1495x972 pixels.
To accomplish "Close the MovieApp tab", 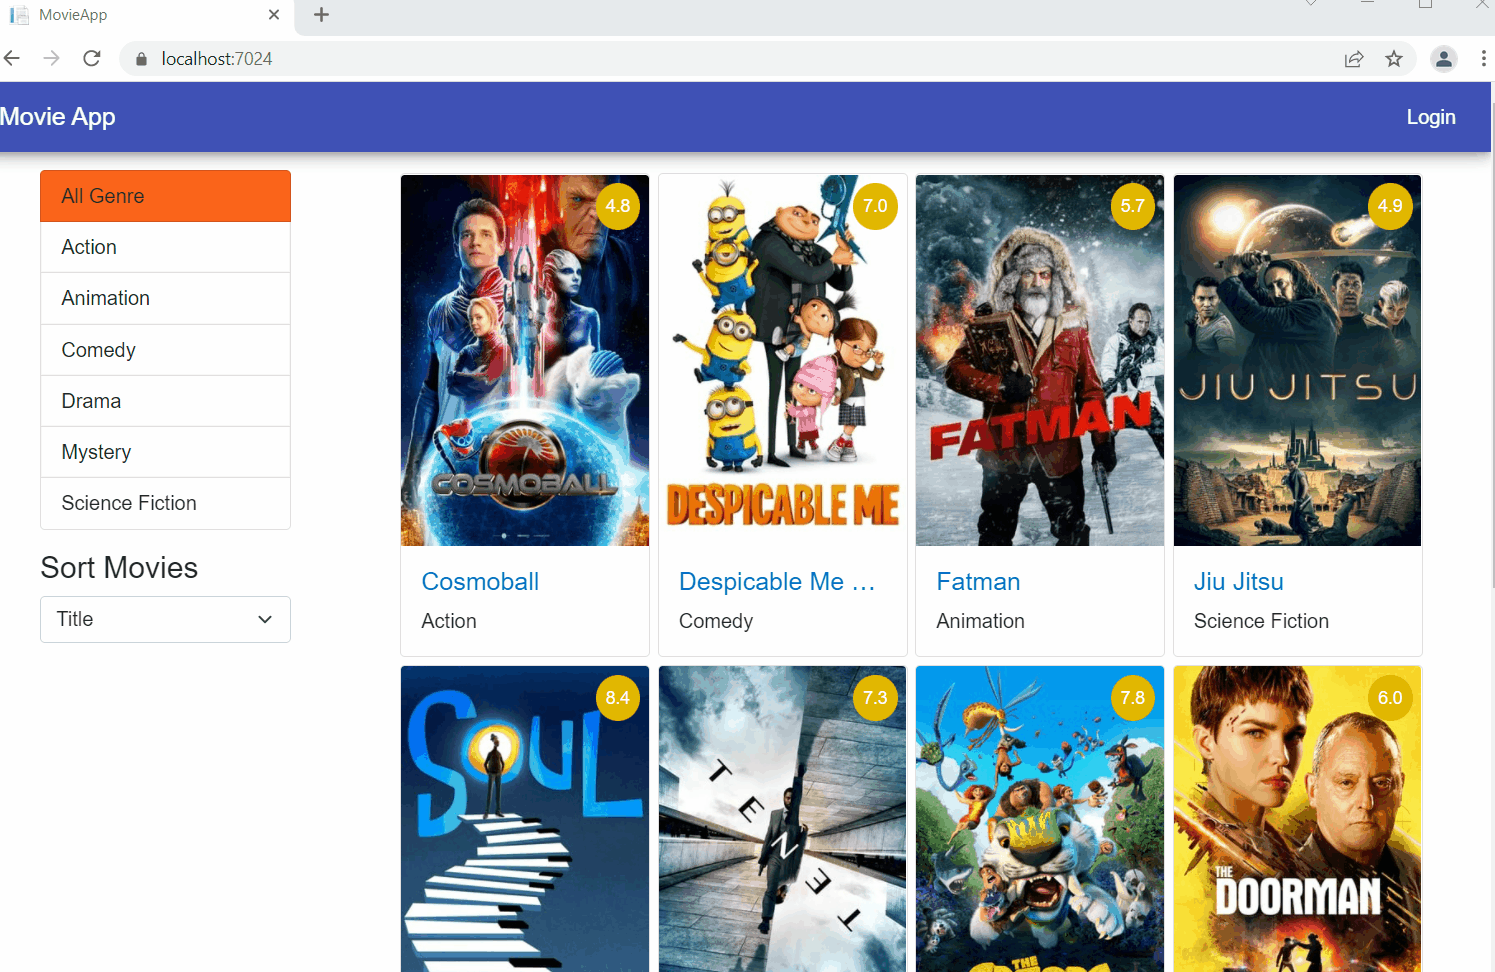I will 274,15.
